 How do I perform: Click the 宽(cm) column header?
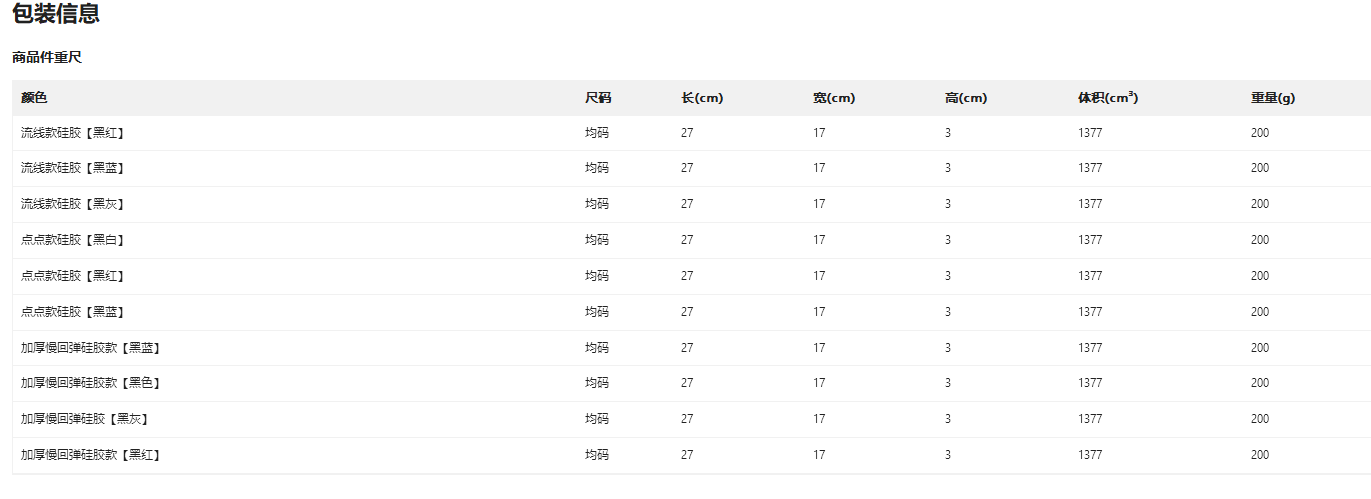834,98
